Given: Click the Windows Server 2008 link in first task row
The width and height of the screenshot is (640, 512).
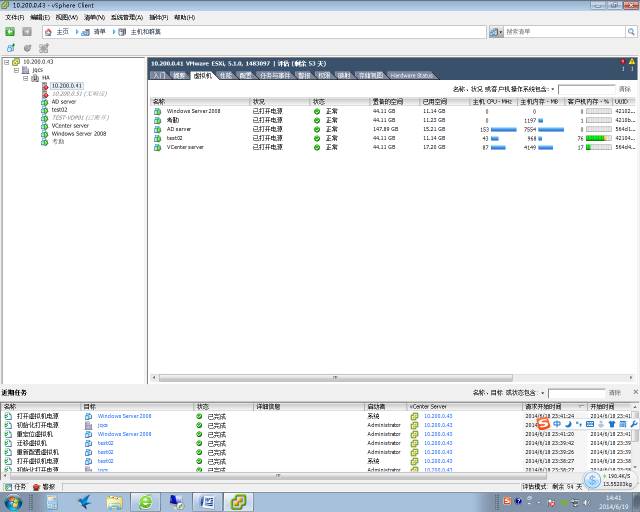Looking at the screenshot, I should [124, 416].
